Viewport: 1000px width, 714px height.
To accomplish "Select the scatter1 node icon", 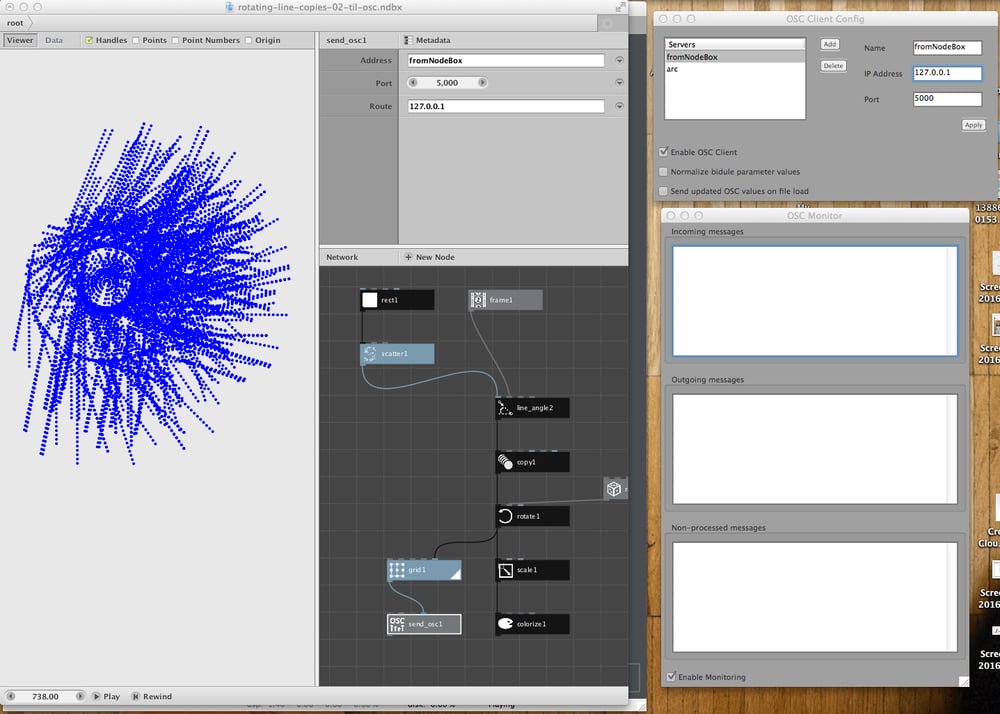I will [370, 354].
